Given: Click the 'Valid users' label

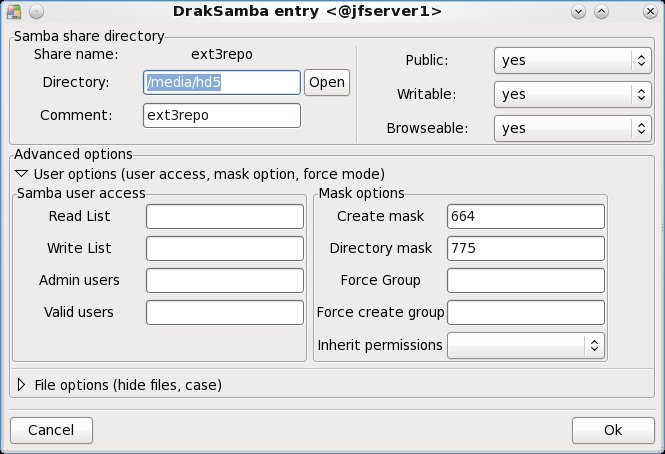Looking at the screenshot, I should 79,313.
